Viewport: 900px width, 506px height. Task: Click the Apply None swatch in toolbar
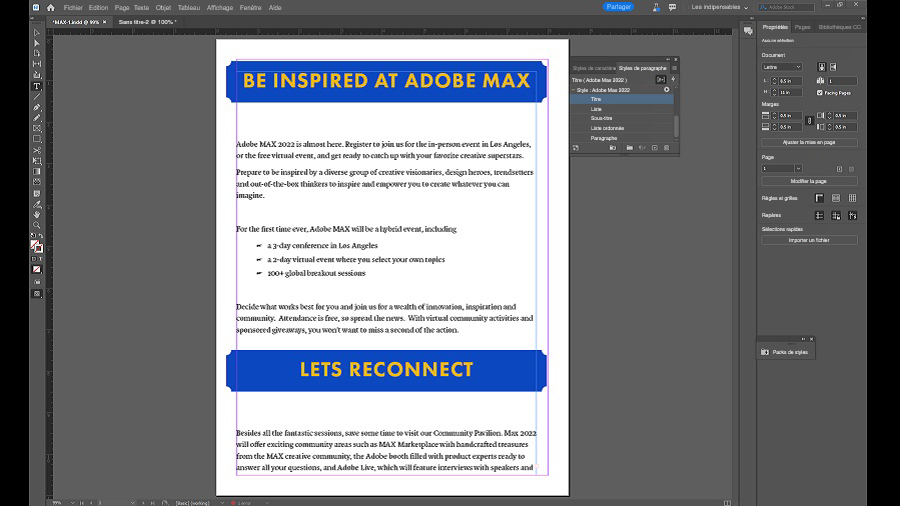tap(37, 270)
